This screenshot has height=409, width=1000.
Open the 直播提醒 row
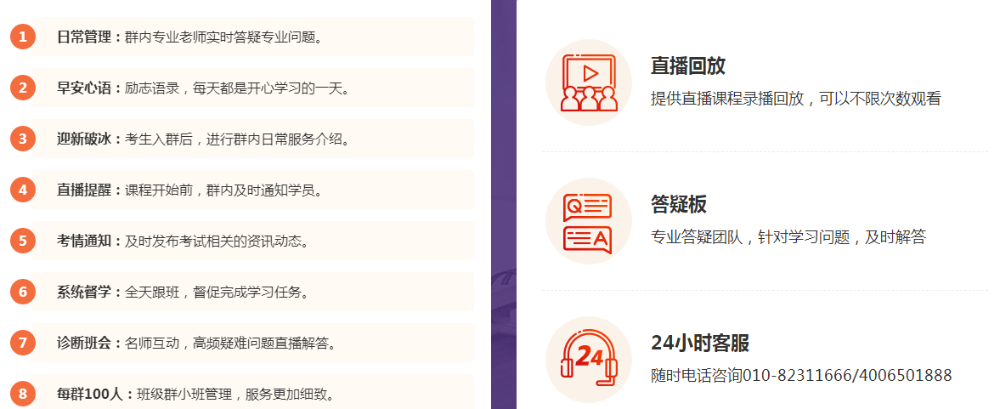[x=189, y=190]
